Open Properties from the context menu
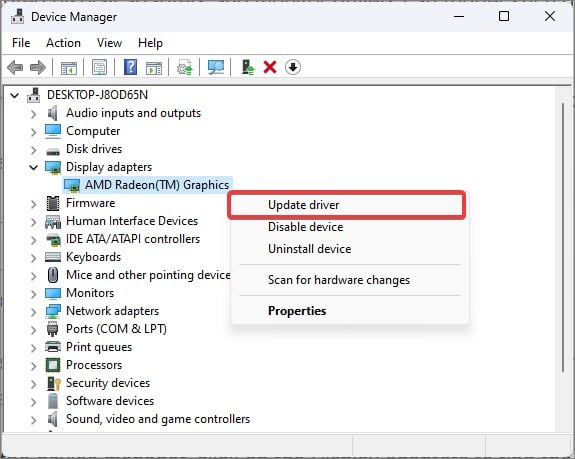The image size is (575, 459). pyautogui.click(x=350, y=311)
